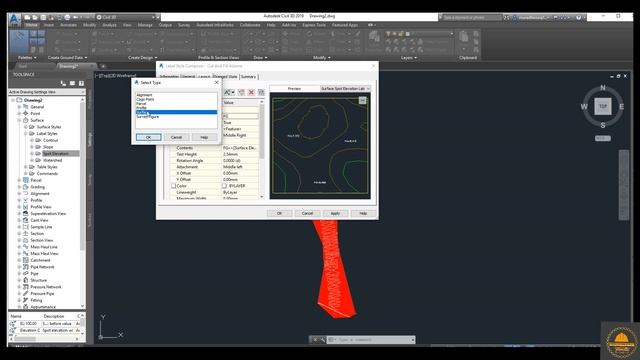Collapse the Surface node in tree
Screen dimensions: 640x360
click(19, 120)
